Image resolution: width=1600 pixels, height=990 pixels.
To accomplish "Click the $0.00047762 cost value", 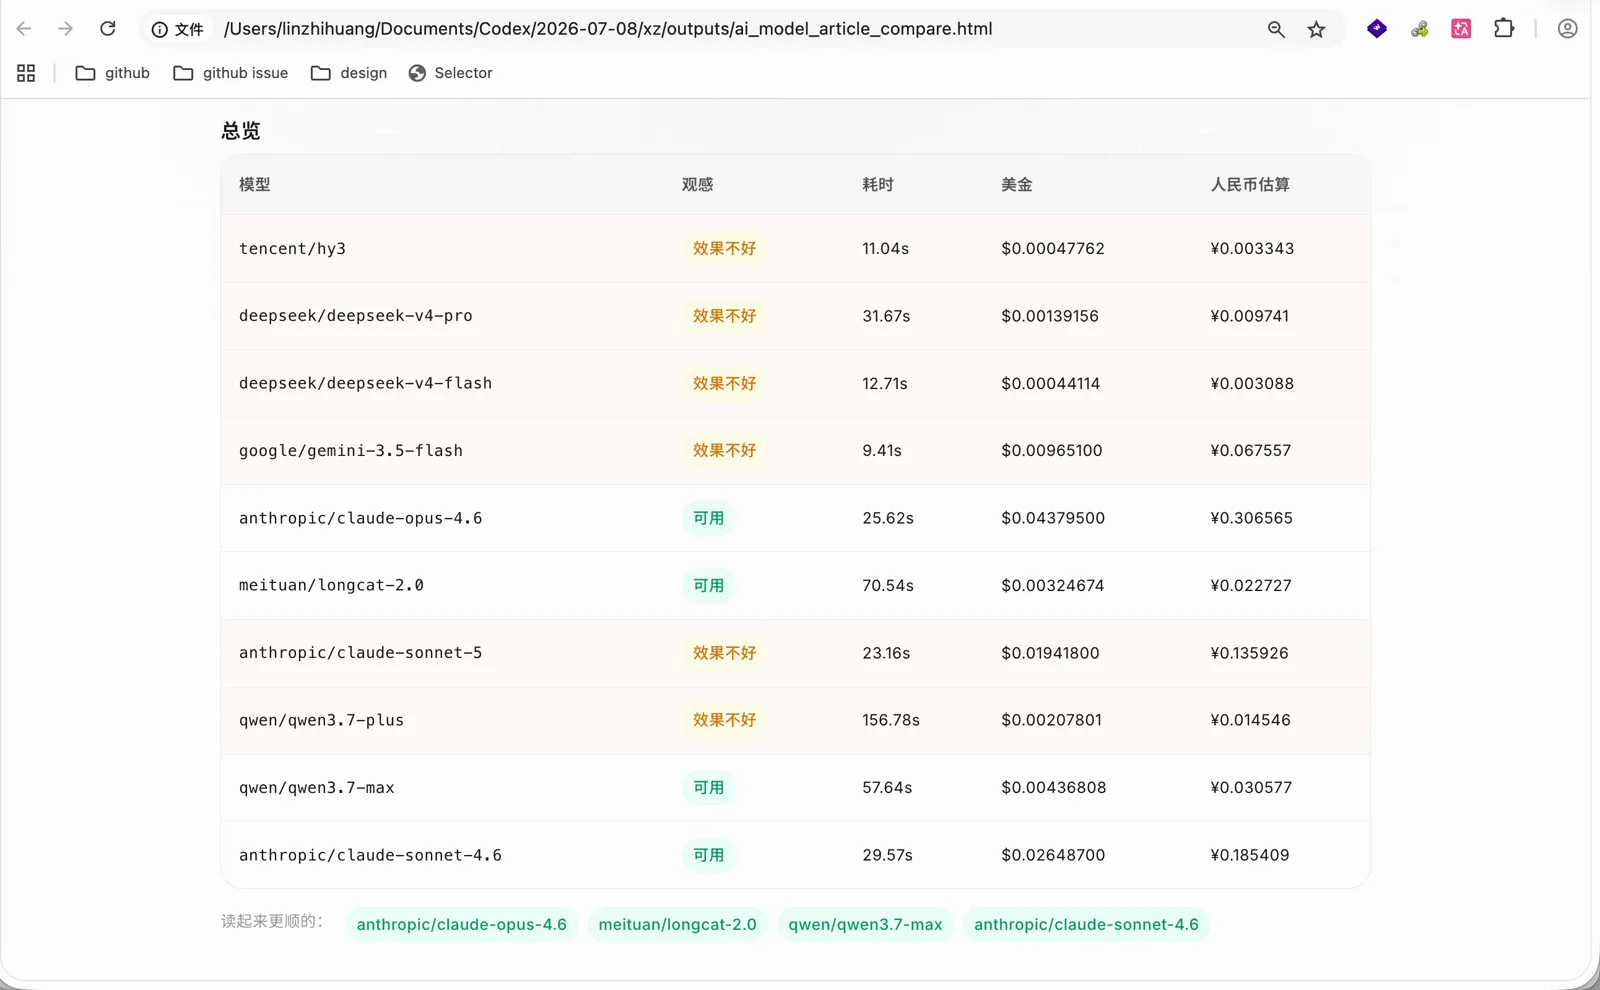I will click(x=1053, y=249).
